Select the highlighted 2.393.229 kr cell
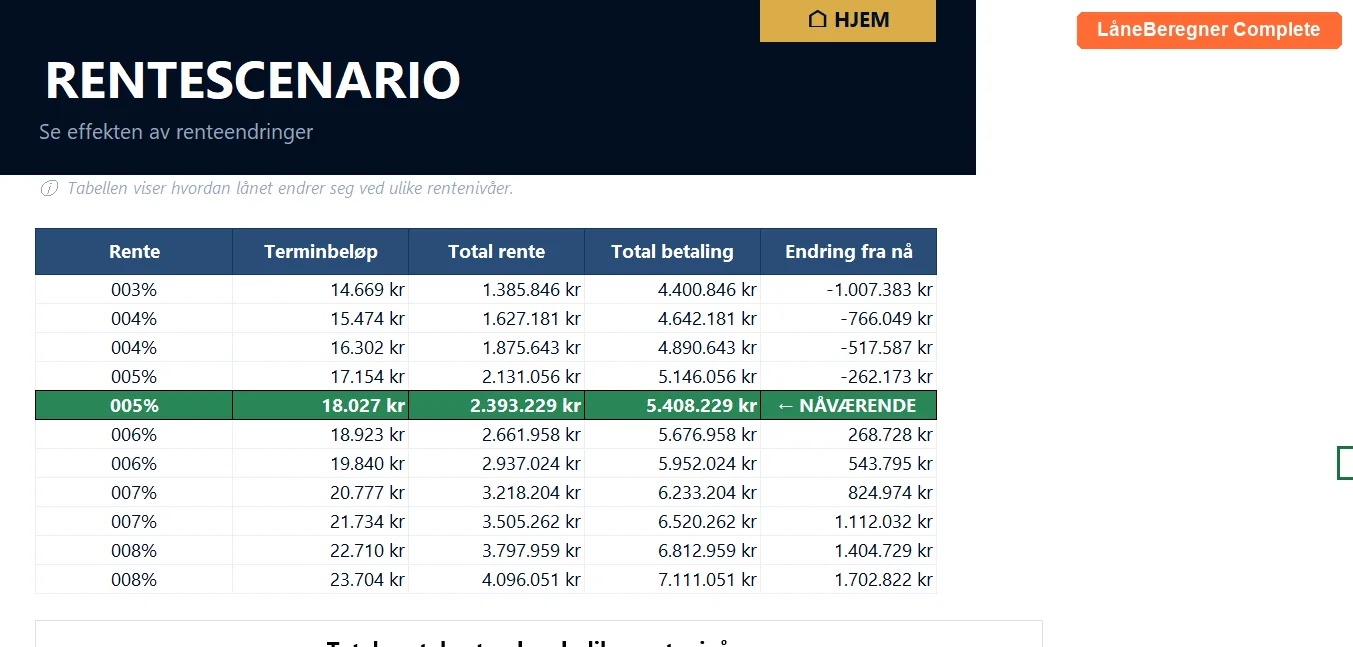 (x=497, y=406)
